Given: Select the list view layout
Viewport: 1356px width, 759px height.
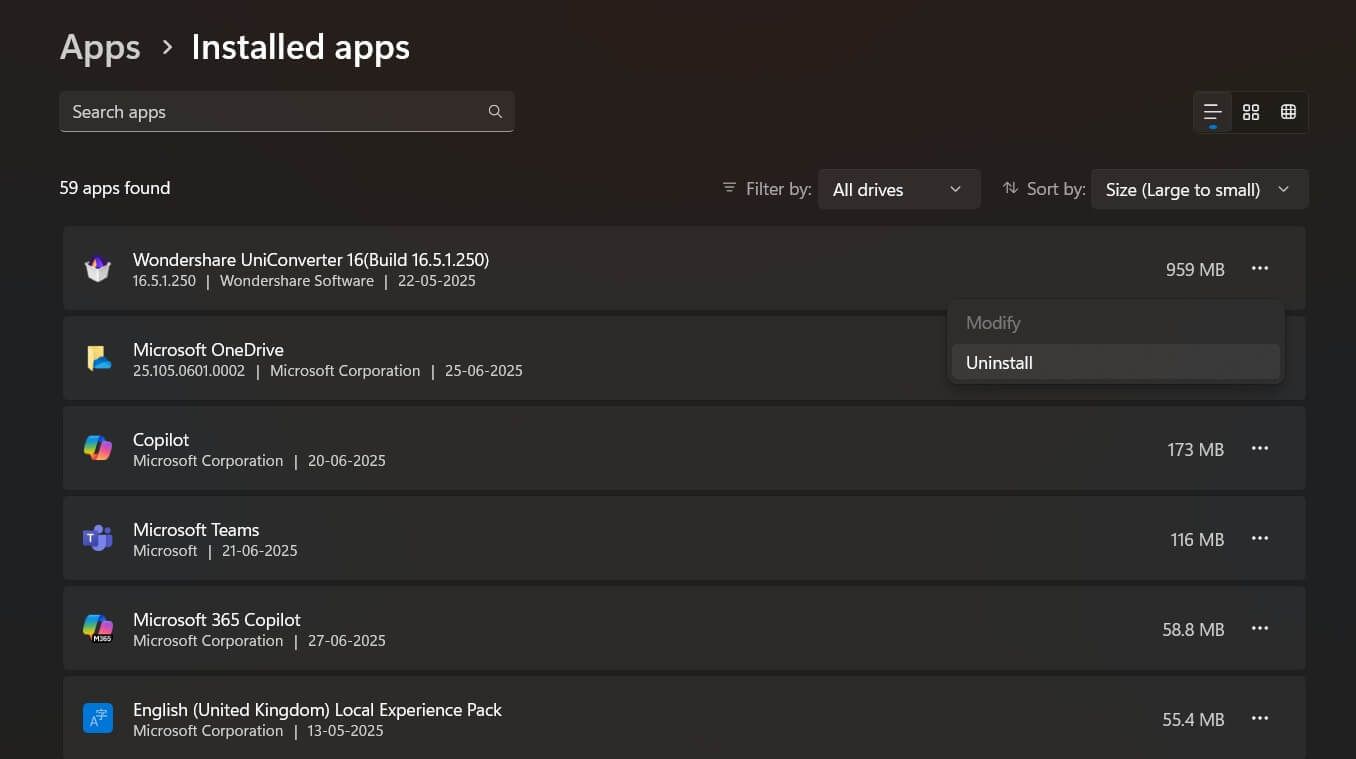Looking at the screenshot, I should point(1212,112).
